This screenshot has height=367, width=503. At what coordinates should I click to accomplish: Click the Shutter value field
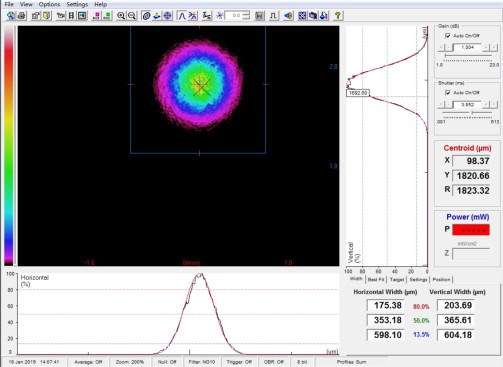(467, 105)
